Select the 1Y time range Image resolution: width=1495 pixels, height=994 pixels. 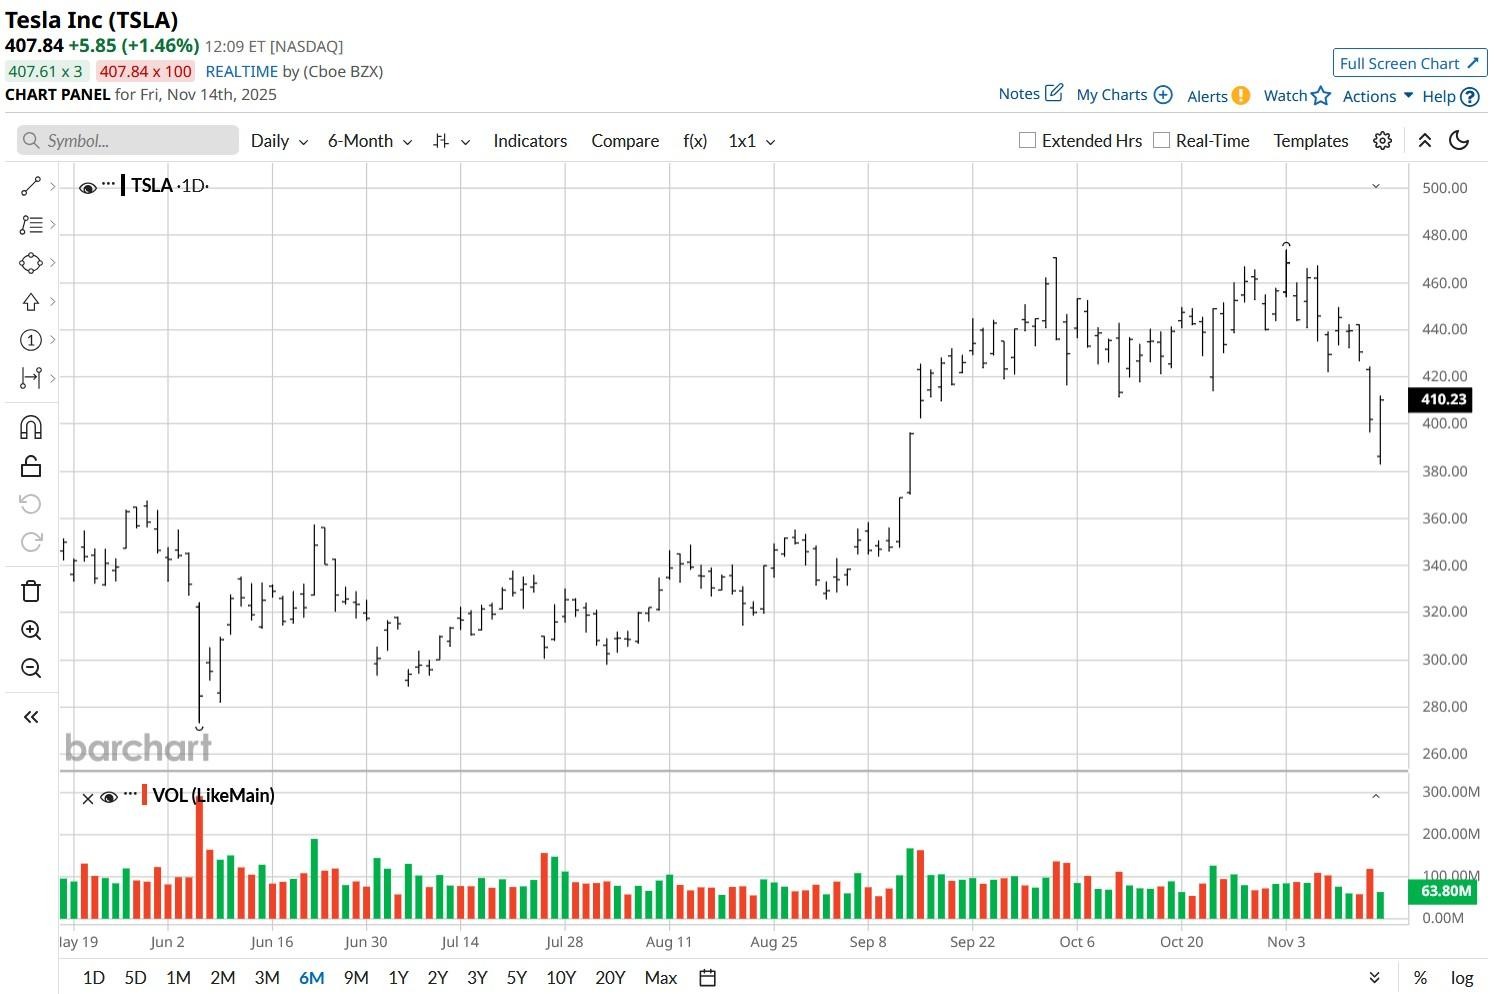[x=398, y=978]
